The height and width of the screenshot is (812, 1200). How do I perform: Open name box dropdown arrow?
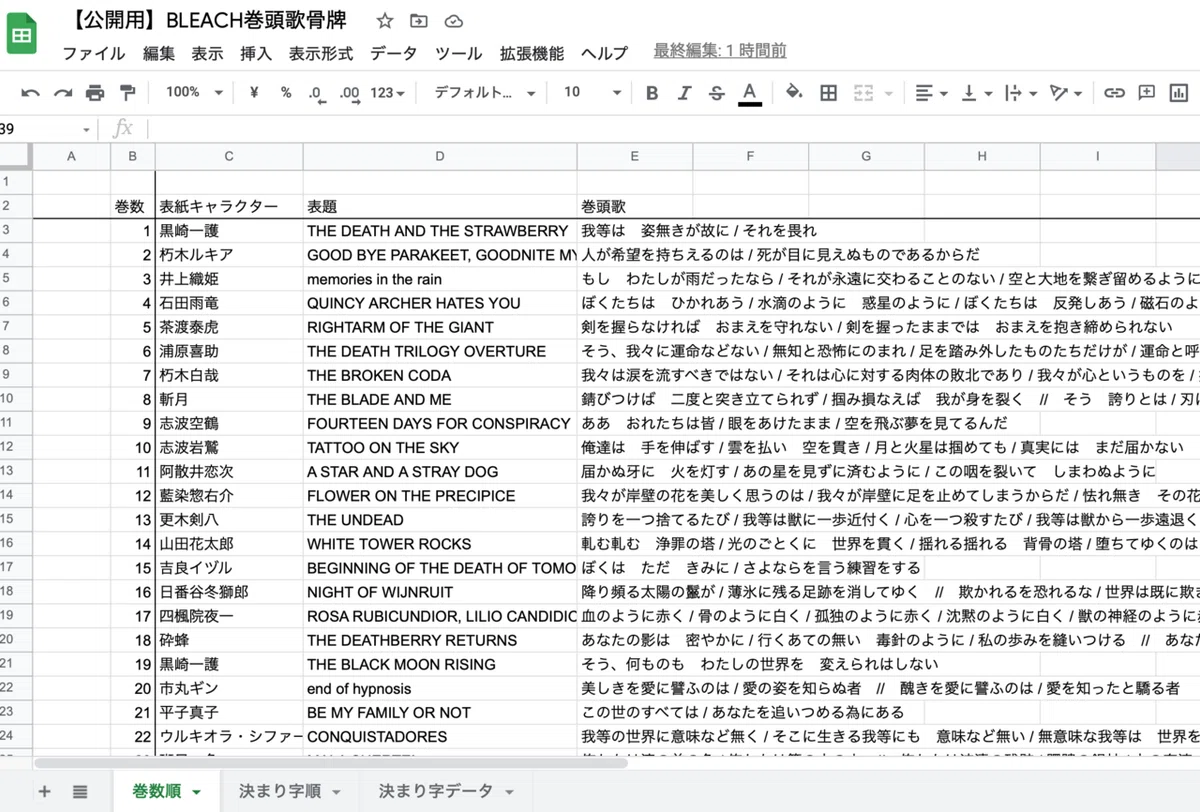coord(86,130)
